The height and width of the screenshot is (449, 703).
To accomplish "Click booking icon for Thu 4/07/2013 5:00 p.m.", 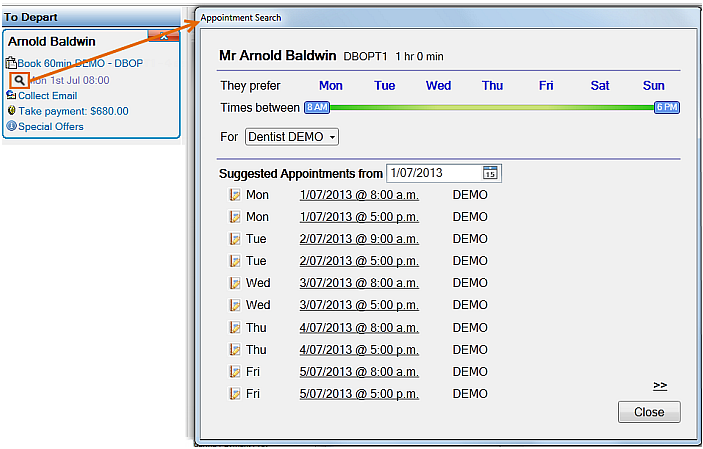I will 235,349.
